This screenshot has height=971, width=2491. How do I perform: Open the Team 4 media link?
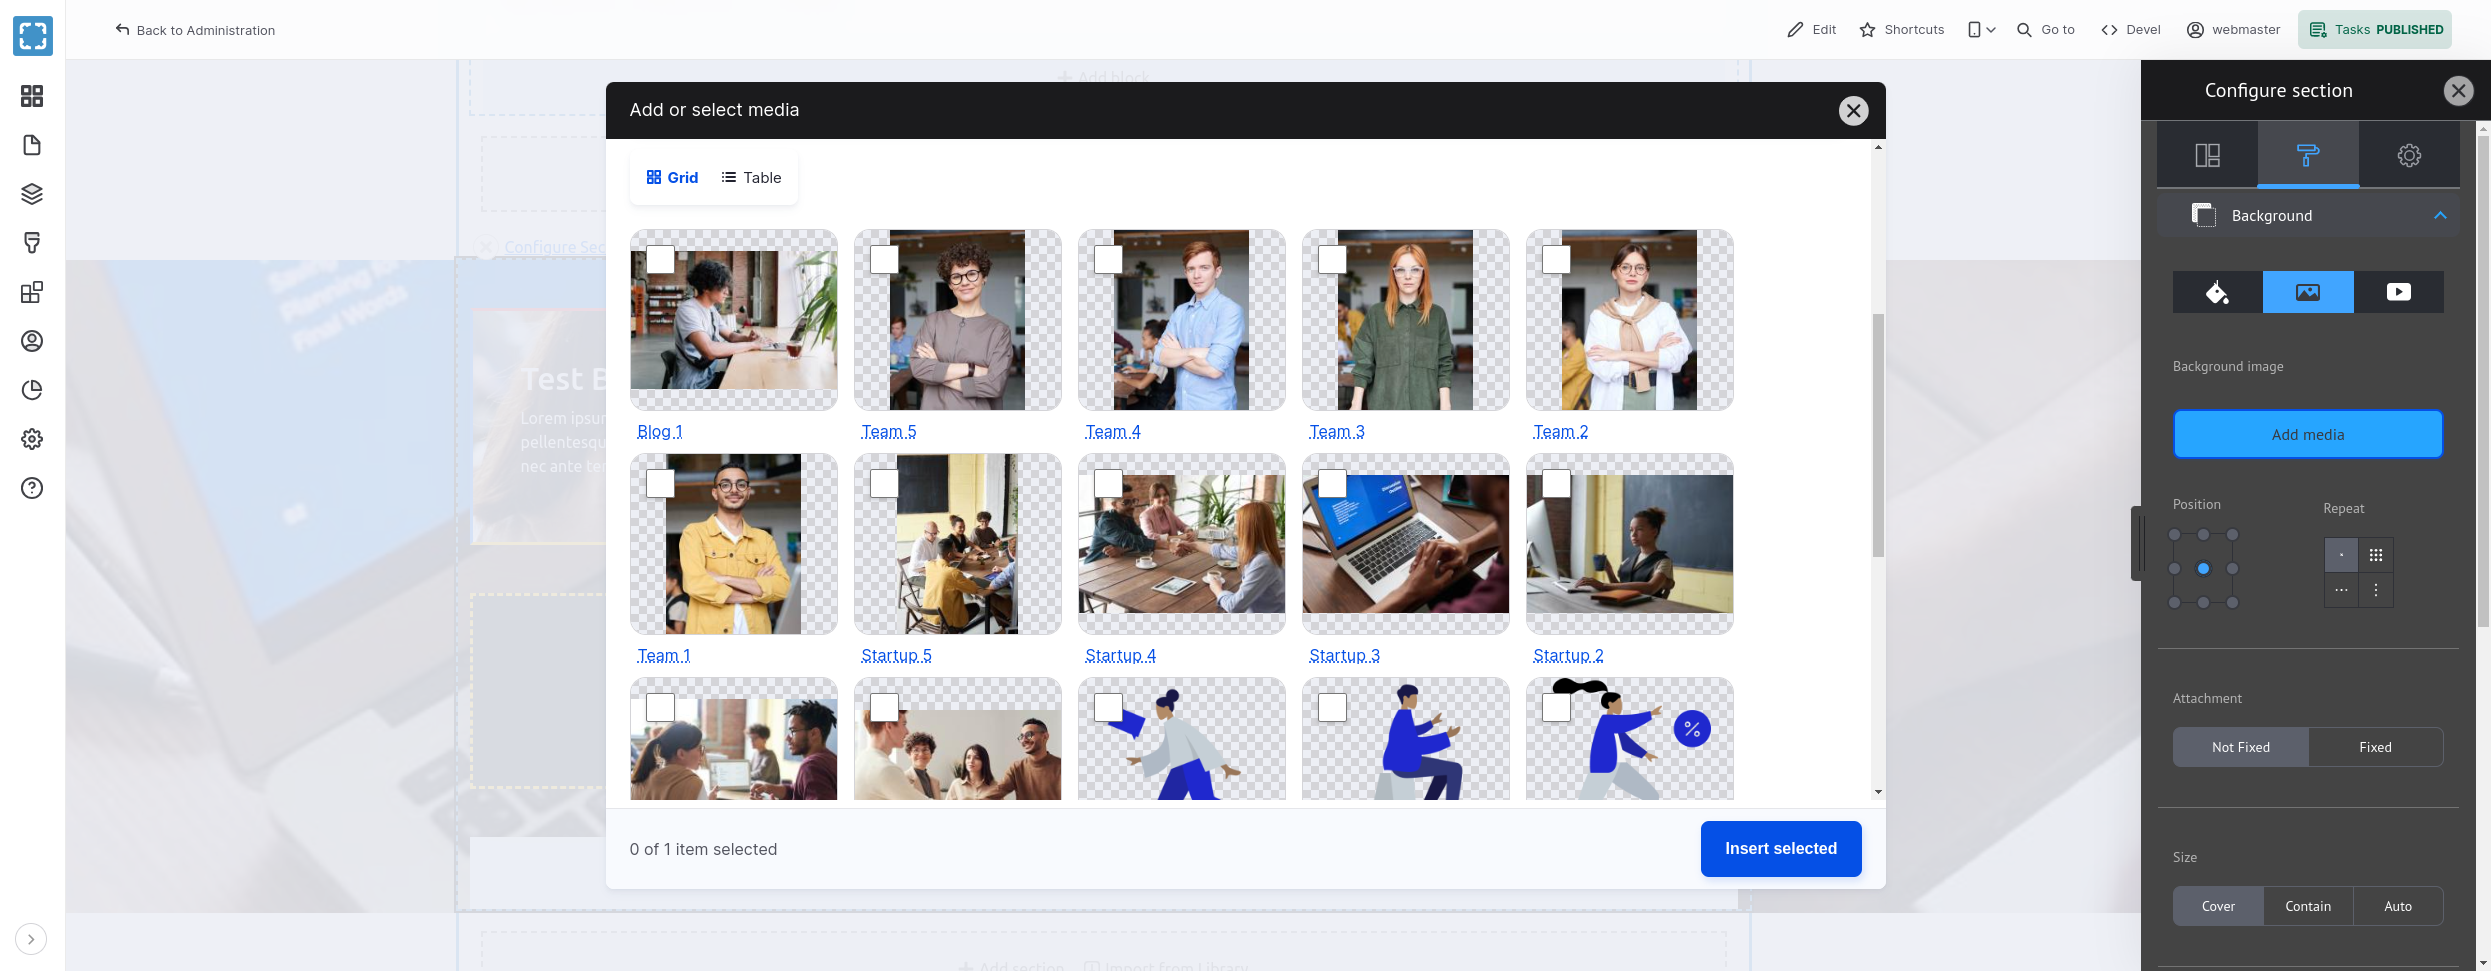pos(1113,432)
